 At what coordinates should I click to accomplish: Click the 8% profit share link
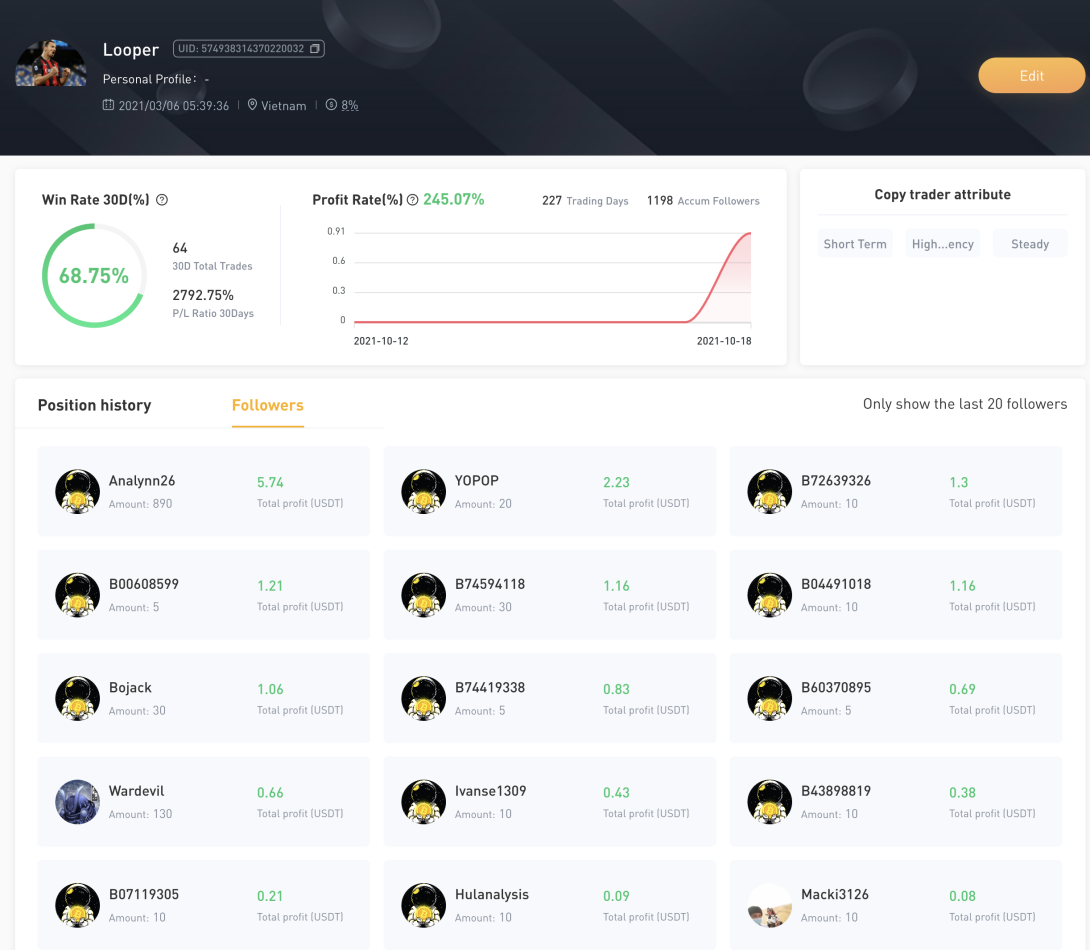[x=350, y=106]
